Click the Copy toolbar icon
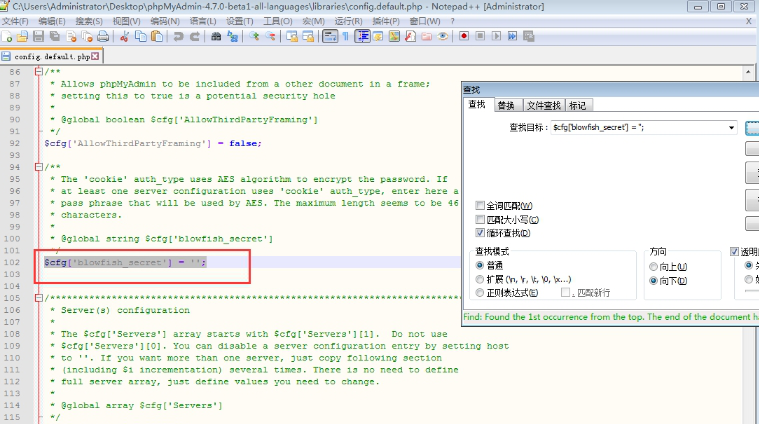Viewport: 759px width, 440px height. click(x=140, y=36)
